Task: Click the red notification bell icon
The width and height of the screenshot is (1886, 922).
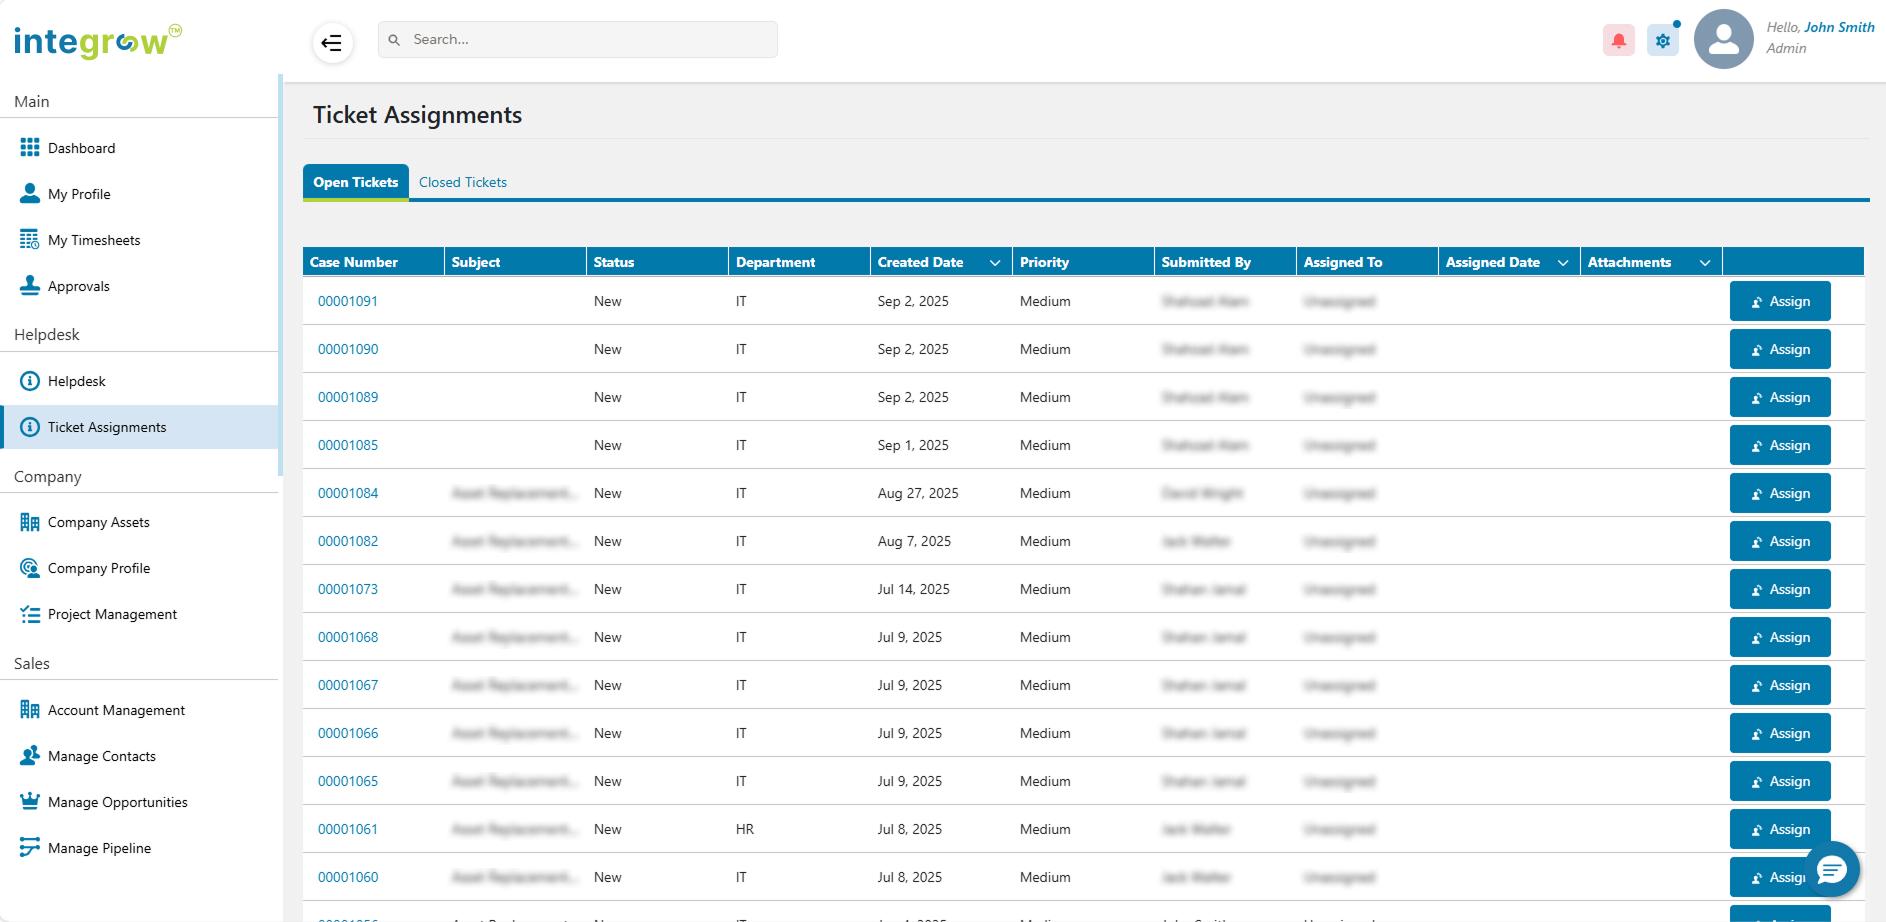Action: [x=1618, y=41]
